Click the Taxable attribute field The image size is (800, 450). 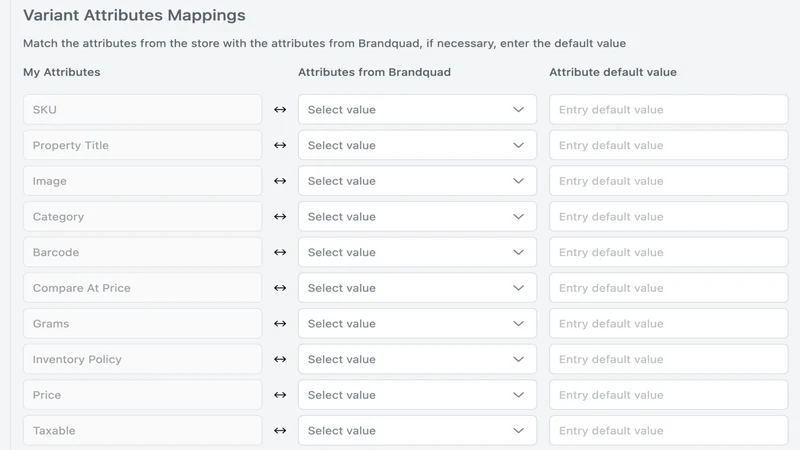coord(142,431)
